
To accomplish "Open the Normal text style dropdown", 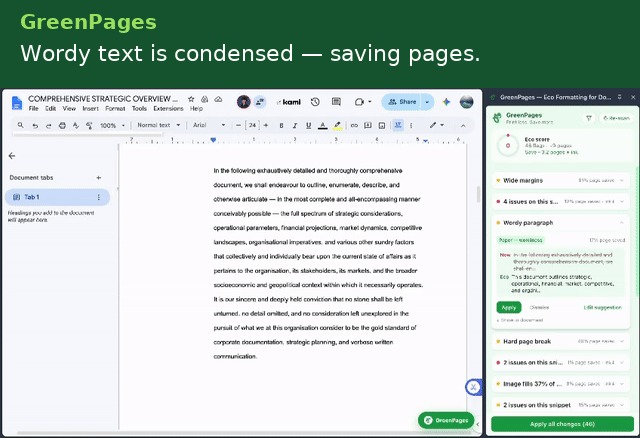I will 158,125.
